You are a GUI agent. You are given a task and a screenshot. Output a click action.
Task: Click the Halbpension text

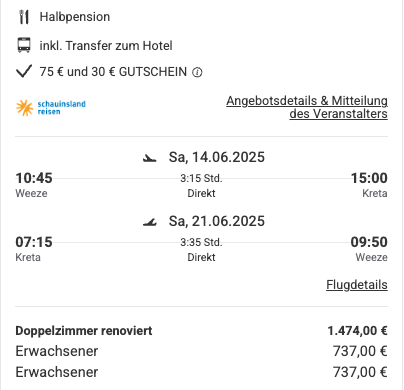coord(75,17)
